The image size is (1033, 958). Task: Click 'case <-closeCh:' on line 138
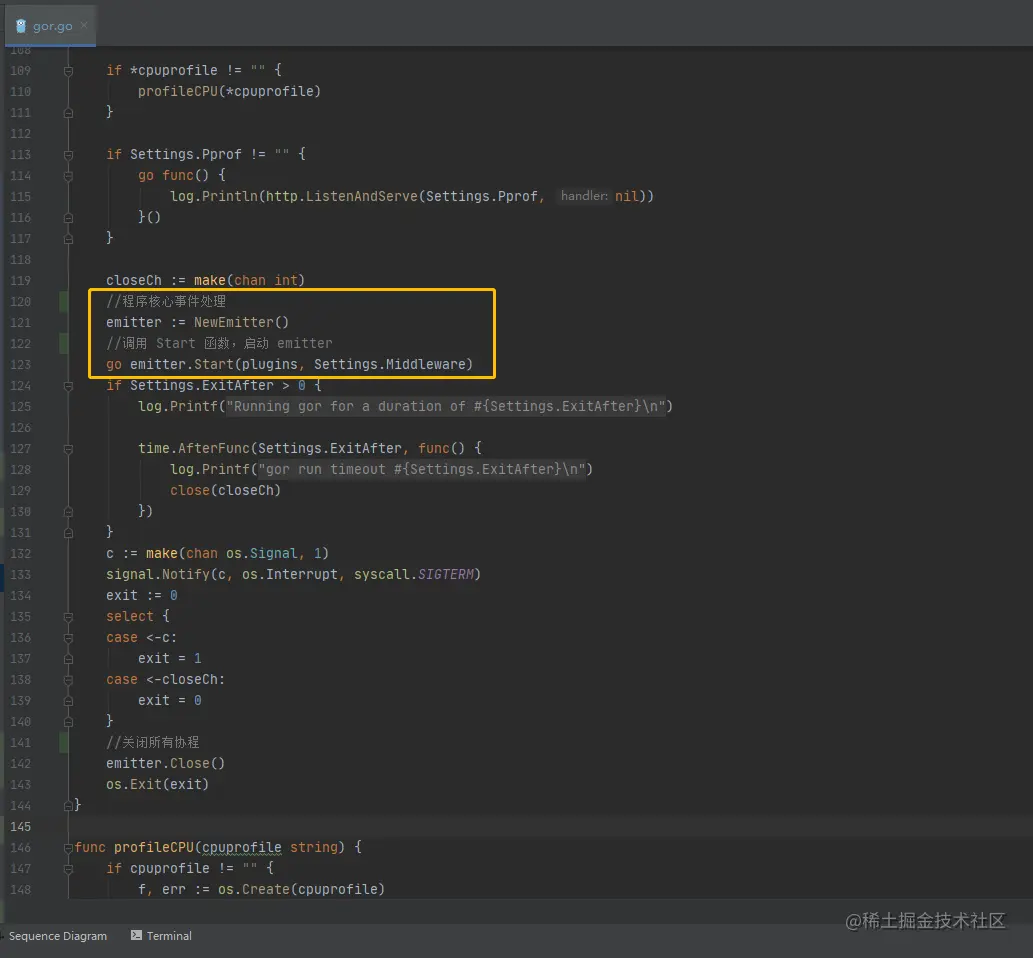tap(165, 680)
